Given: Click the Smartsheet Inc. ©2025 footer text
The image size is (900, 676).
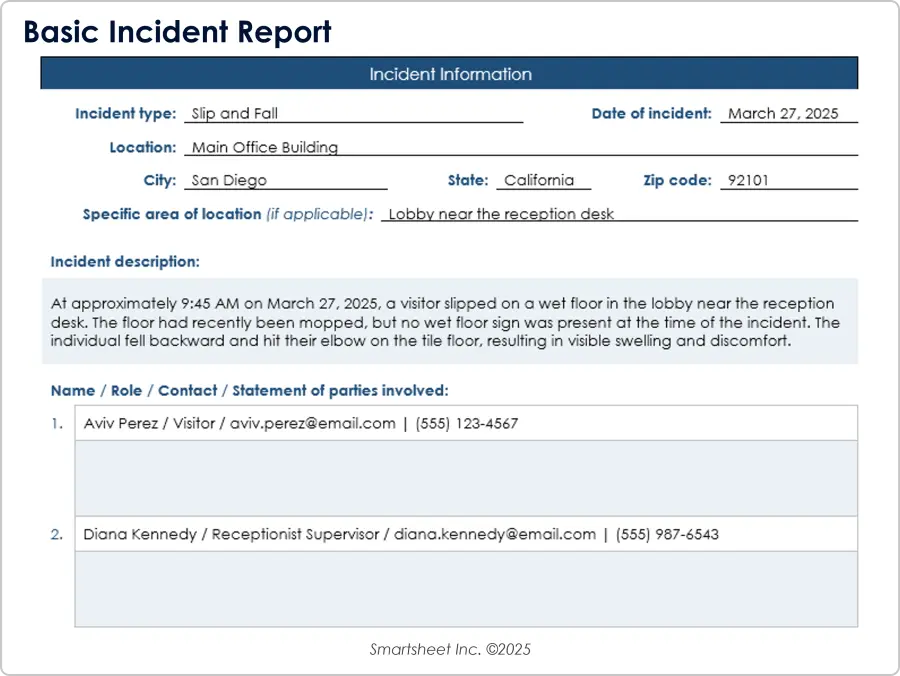Looking at the screenshot, I should coord(450,649).
